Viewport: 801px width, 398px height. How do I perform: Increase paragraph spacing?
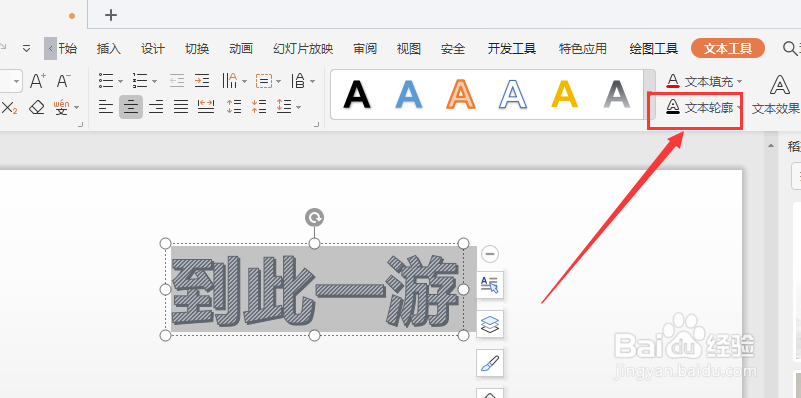[x=234, y=107]
